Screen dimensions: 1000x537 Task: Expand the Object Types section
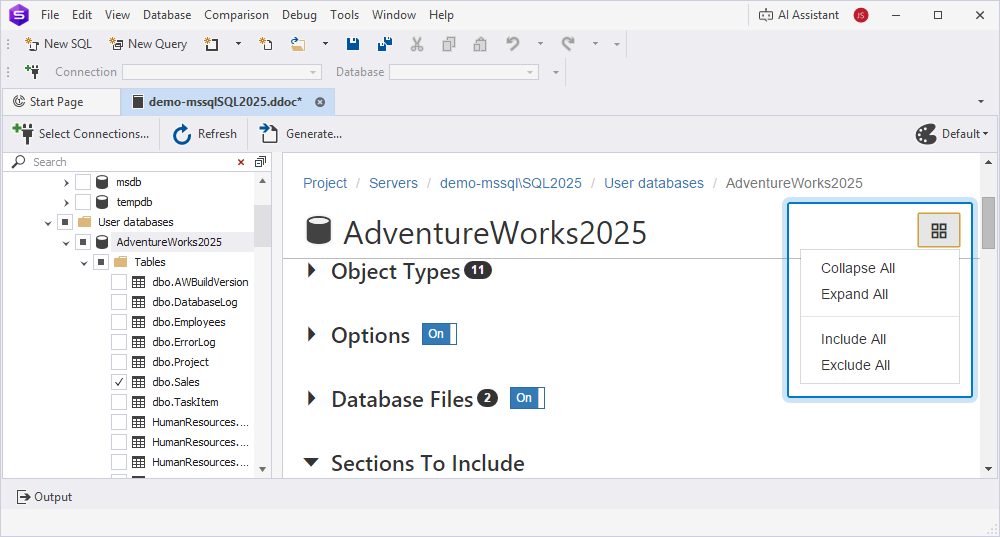pyautogui.click(x=311, y=270)
